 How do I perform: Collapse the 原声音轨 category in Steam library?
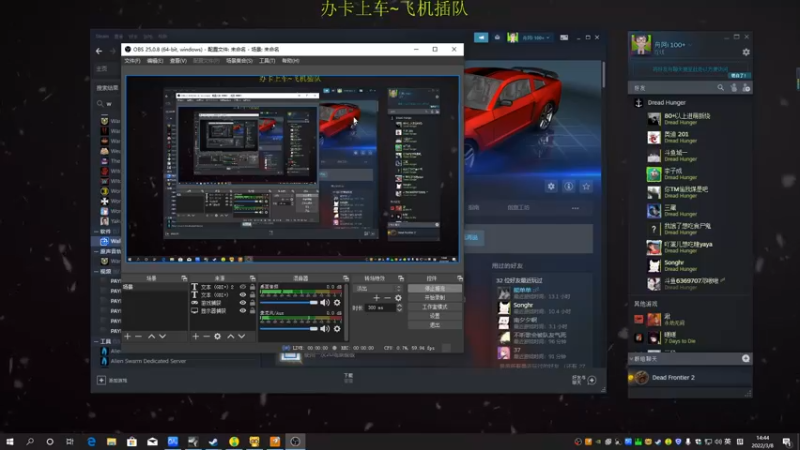coord(96,251)
